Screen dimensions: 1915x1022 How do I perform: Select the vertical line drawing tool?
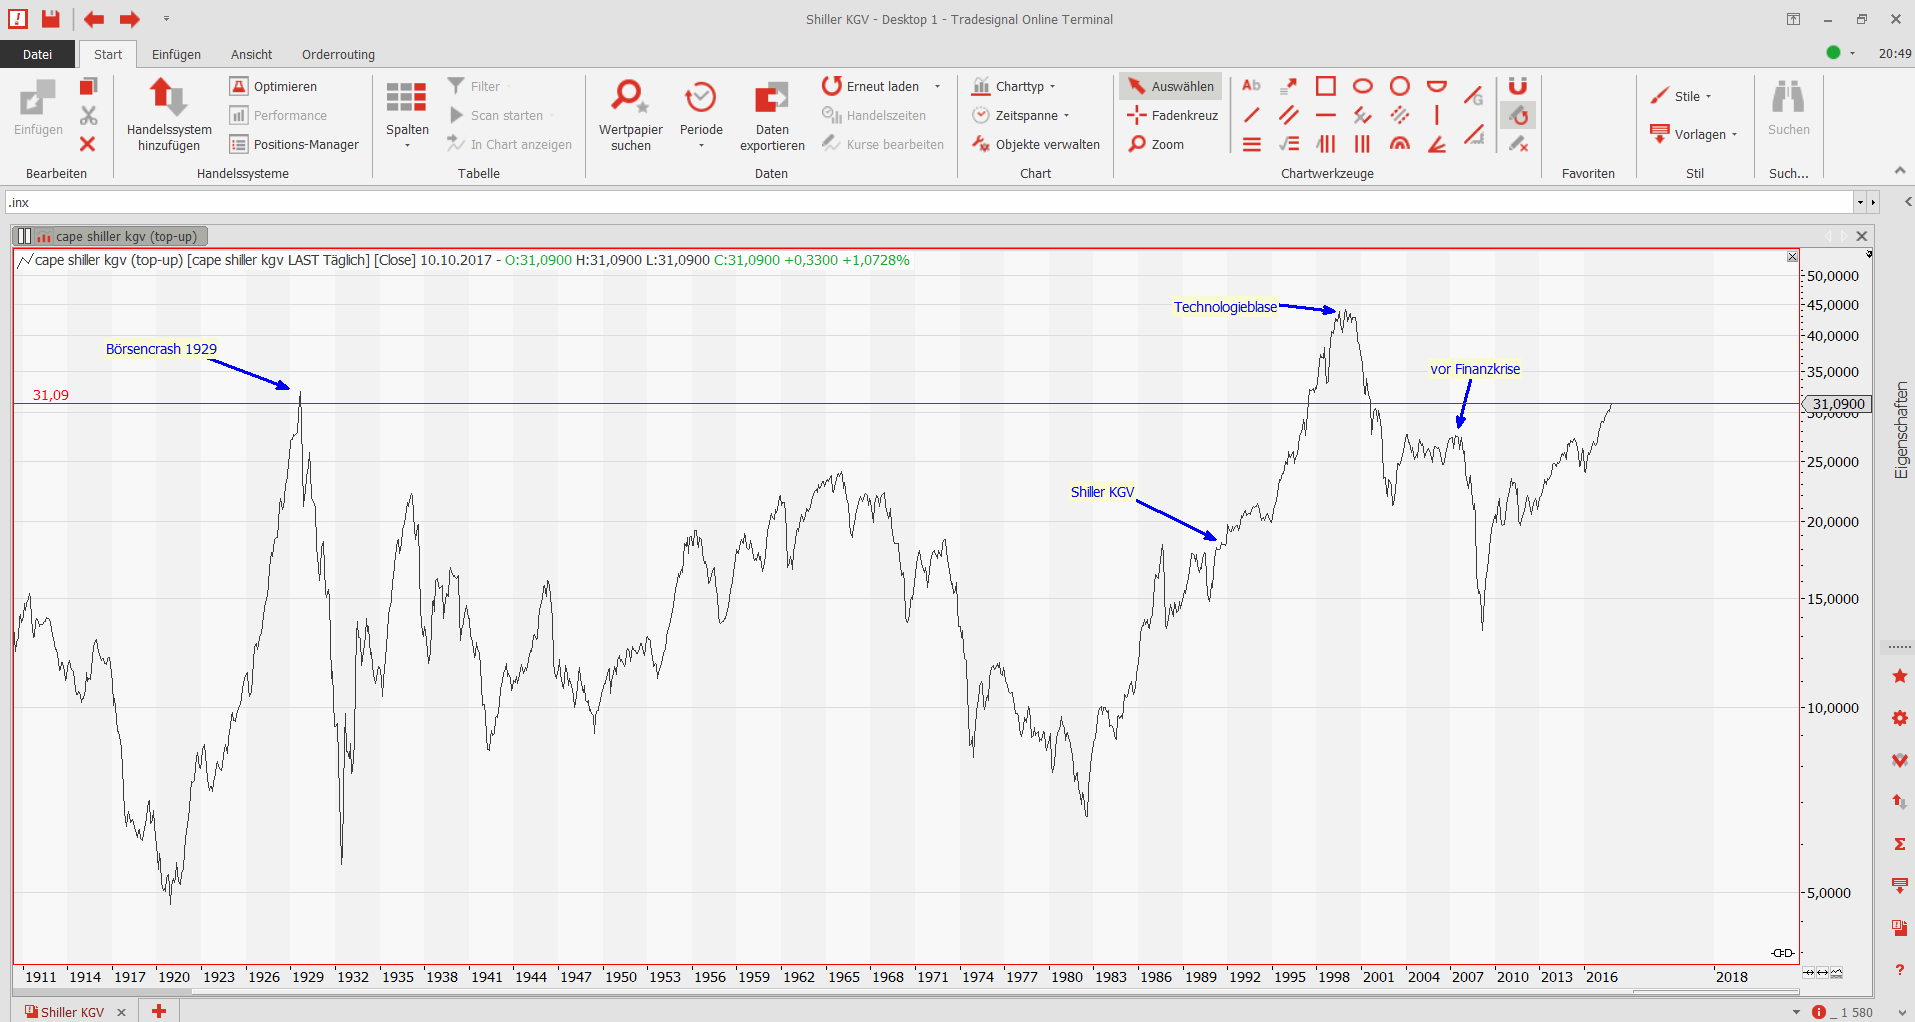pos(1437,115)
